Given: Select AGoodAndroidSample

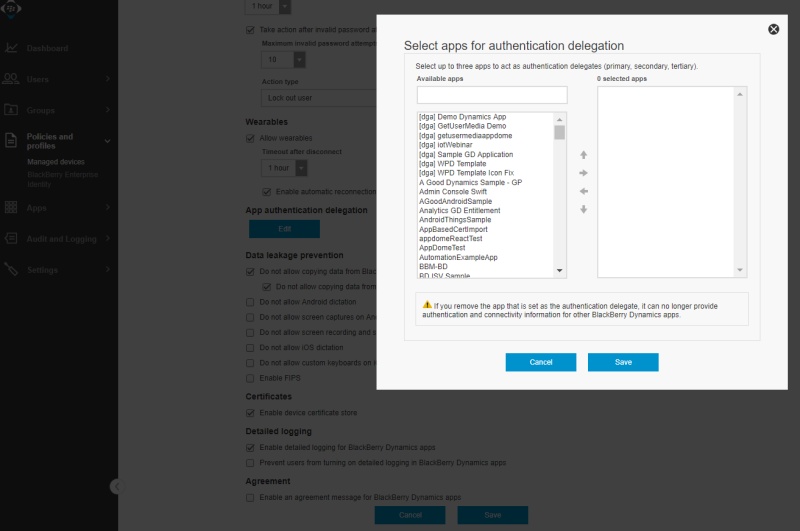Looking at the screenshot, I should 455,201.
